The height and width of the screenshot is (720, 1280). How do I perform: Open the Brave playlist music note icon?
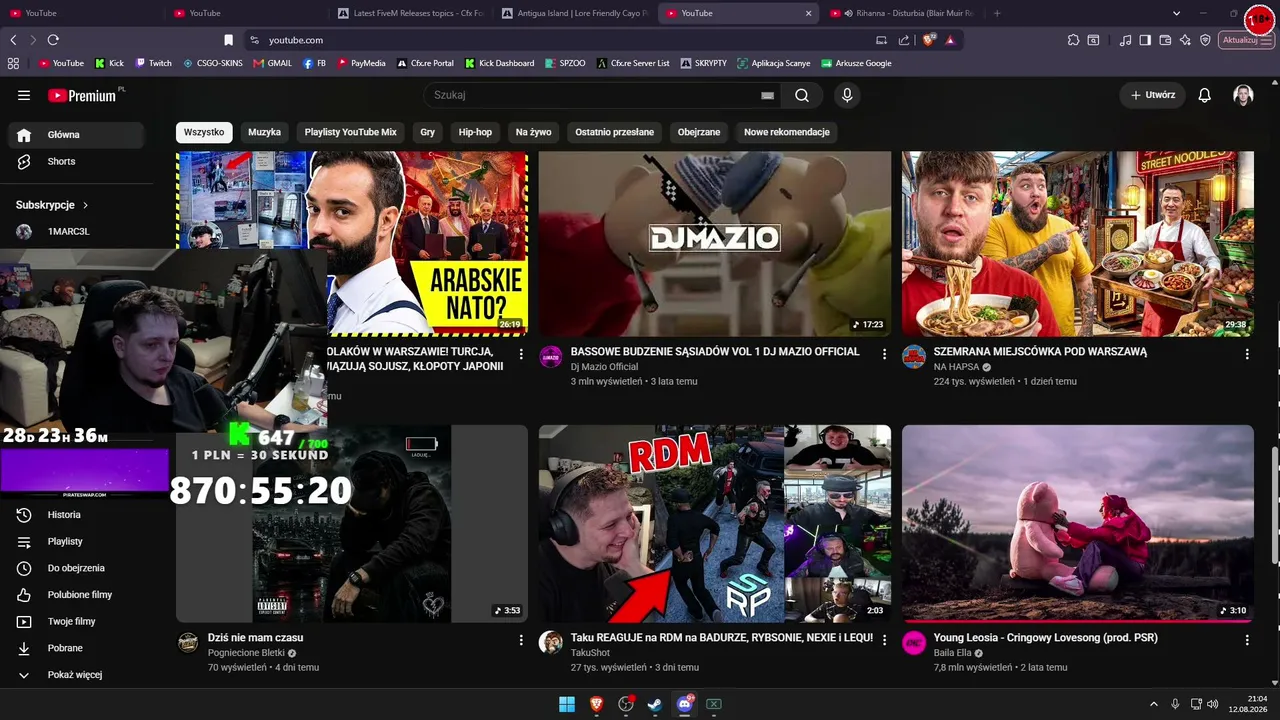[x=1126, y=40]
